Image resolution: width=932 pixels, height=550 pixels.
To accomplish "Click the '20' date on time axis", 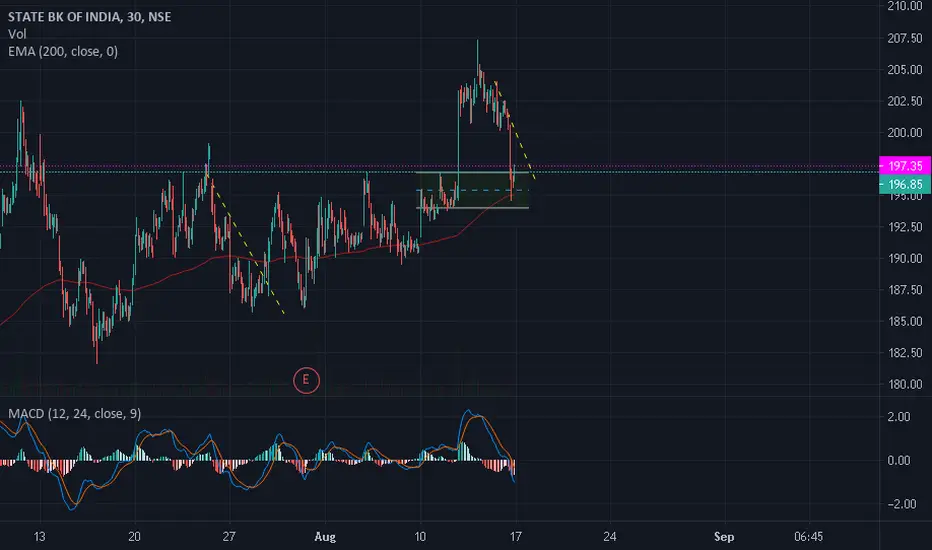I will pos(134,537).
